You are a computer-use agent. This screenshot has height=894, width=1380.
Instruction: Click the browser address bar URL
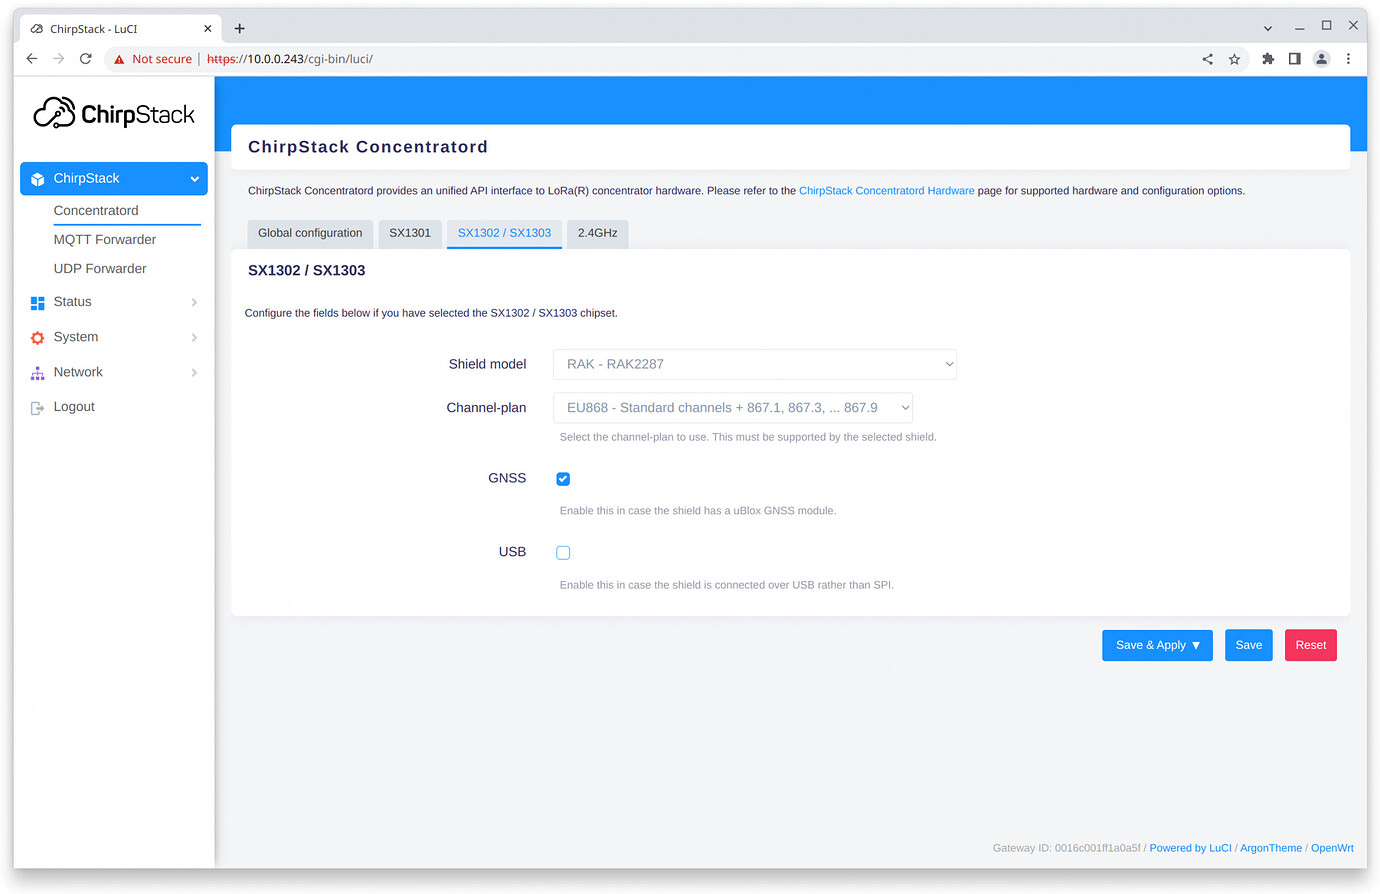pos(289,59)
